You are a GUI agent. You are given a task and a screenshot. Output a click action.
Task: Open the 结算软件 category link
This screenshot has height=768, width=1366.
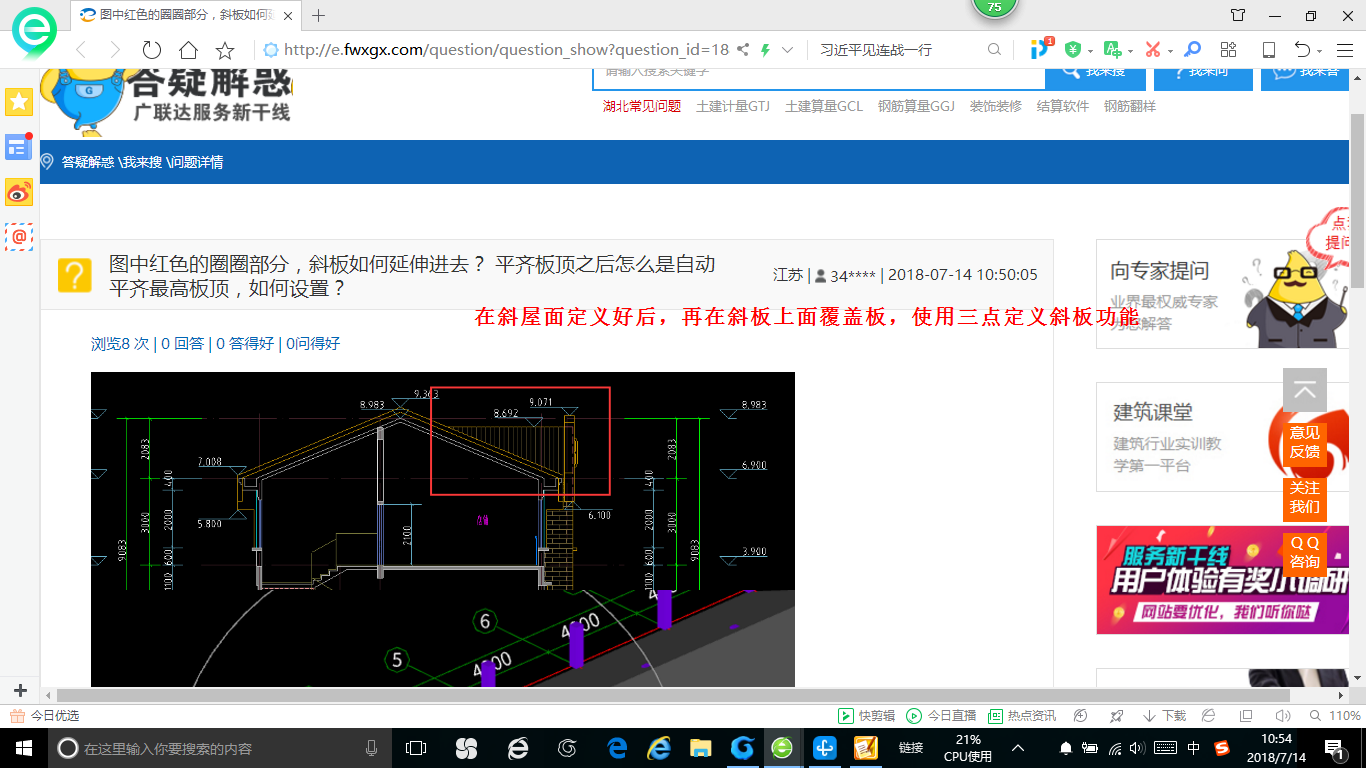(1063, 106)
